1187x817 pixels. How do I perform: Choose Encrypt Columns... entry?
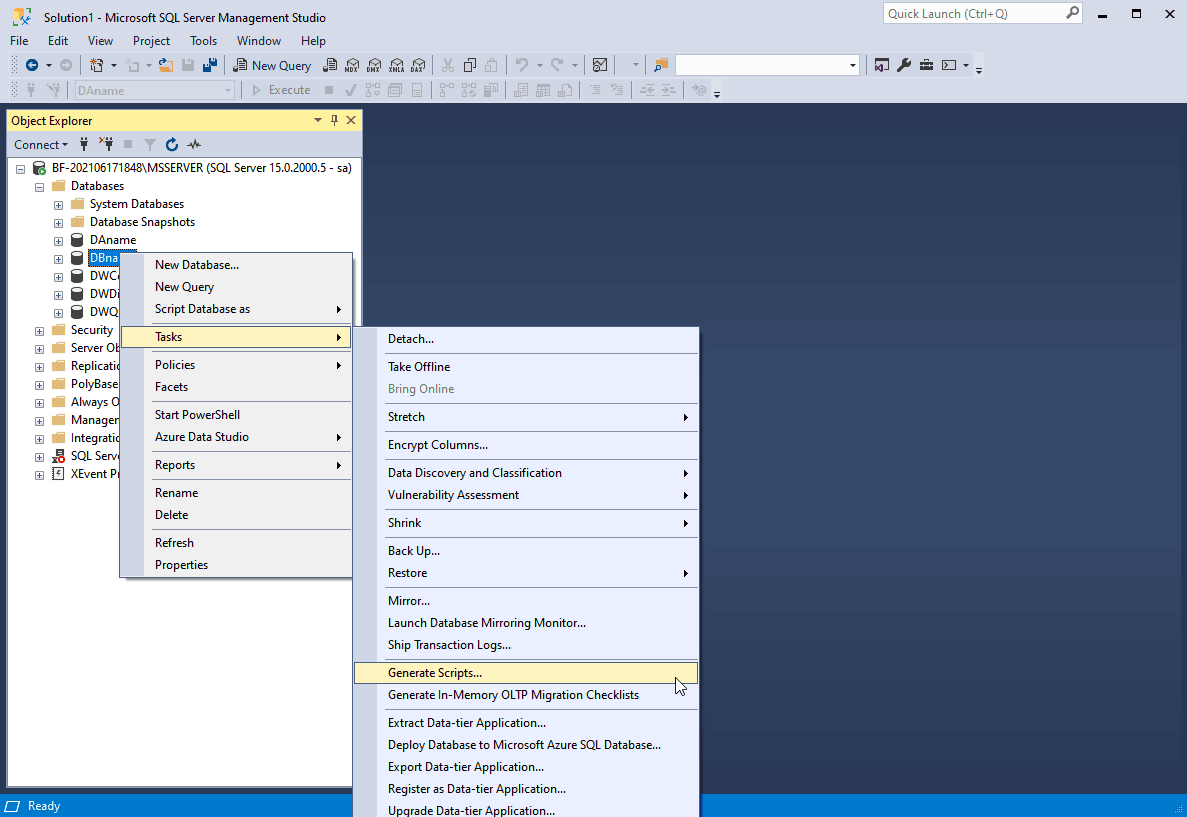pos(525,444)
